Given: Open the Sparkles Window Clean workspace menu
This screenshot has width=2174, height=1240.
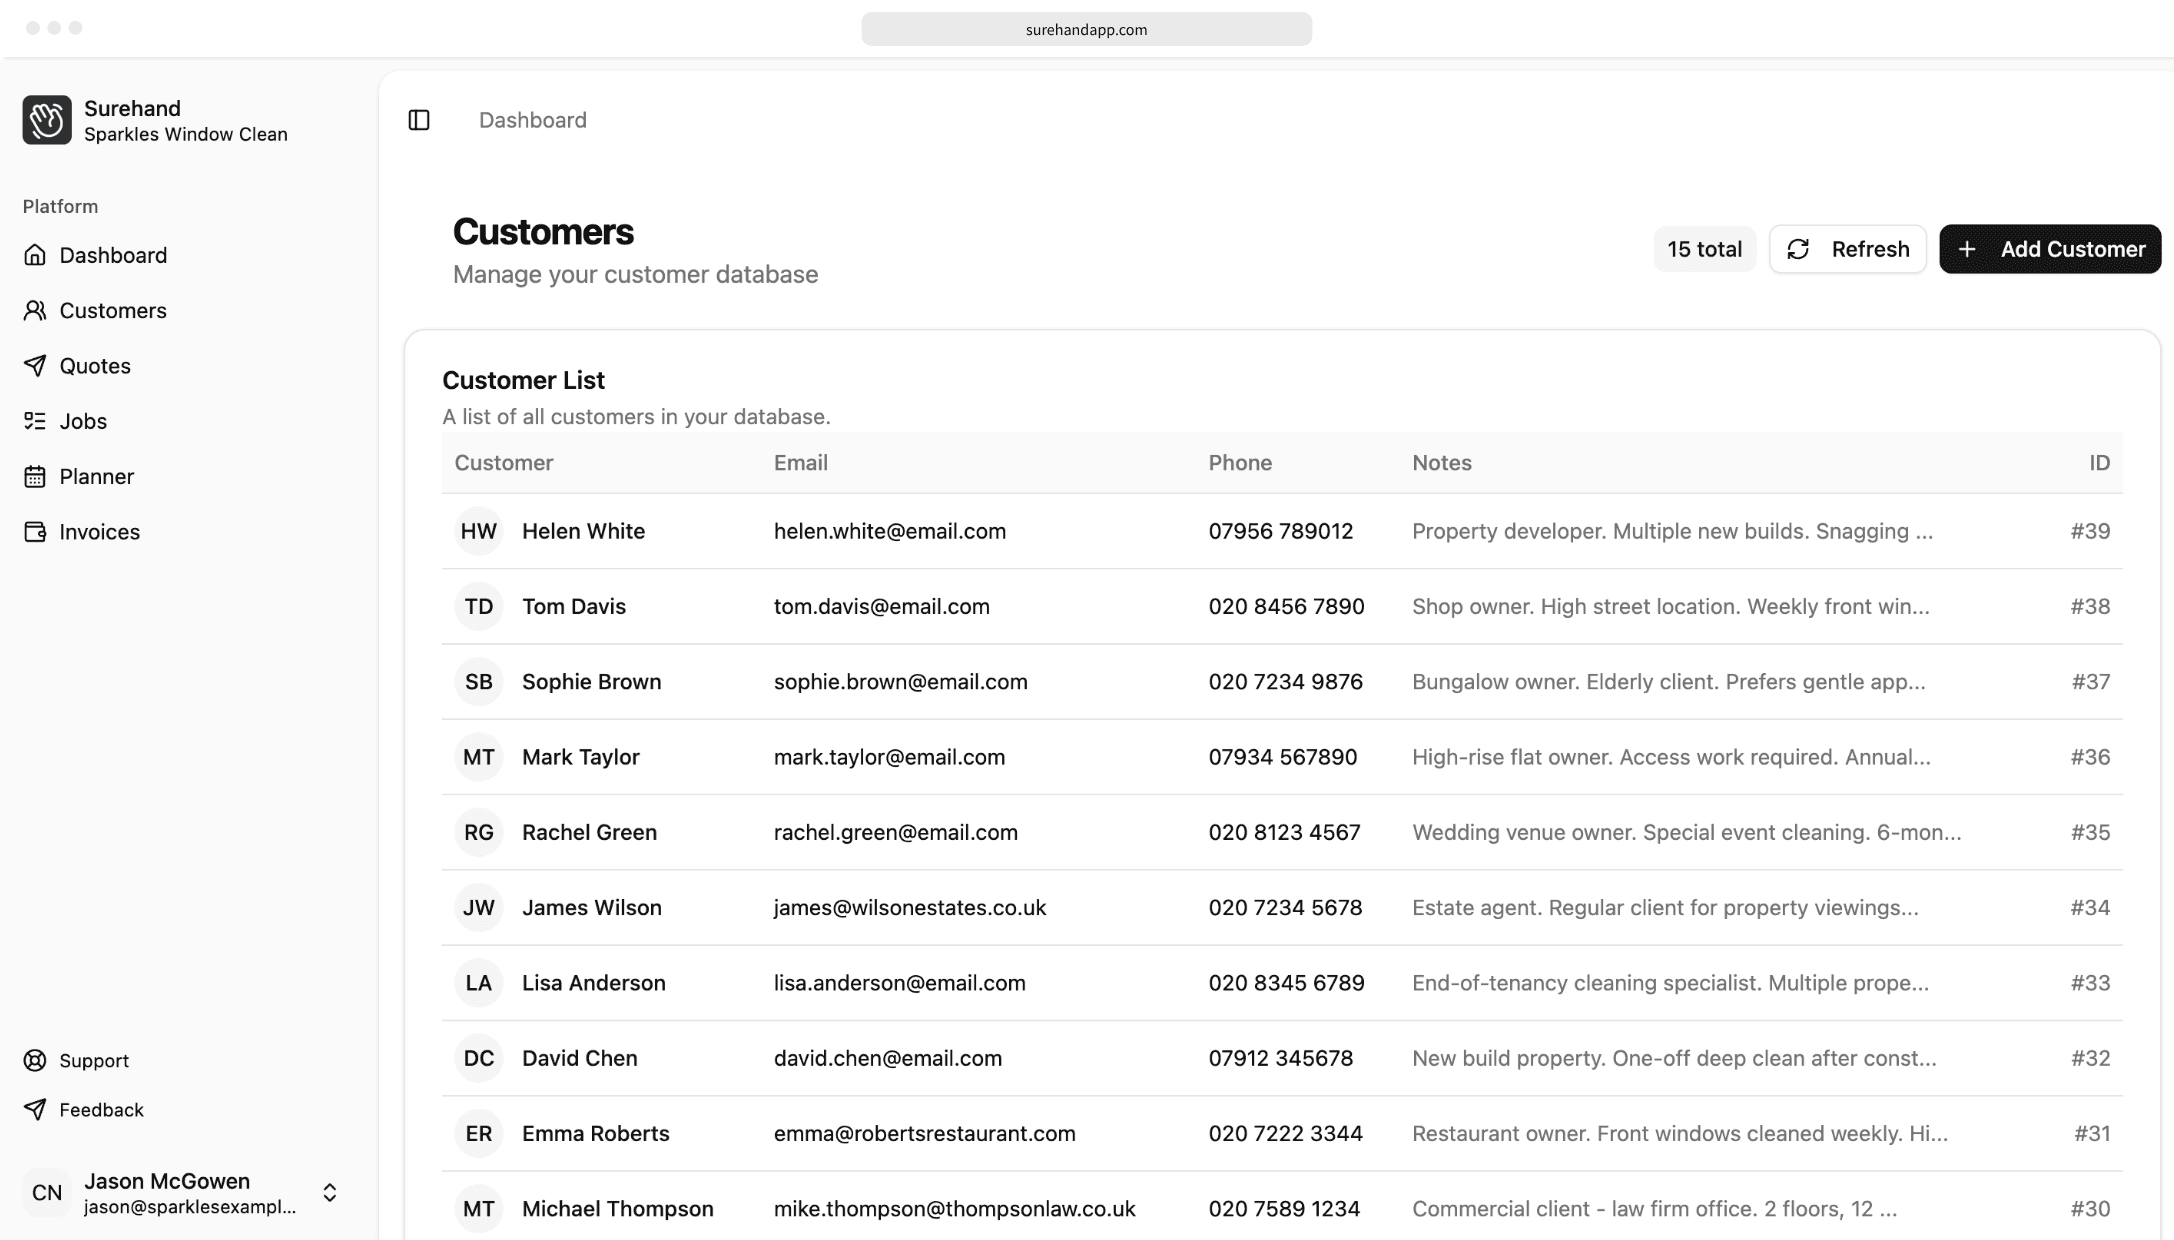Looking at the screenshot, I should 186,134.
